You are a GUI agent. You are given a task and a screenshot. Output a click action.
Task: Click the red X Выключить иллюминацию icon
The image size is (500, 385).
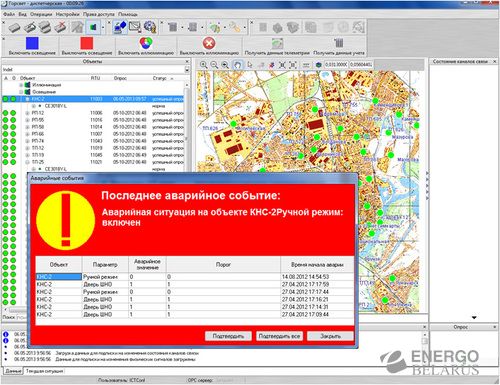209,43
